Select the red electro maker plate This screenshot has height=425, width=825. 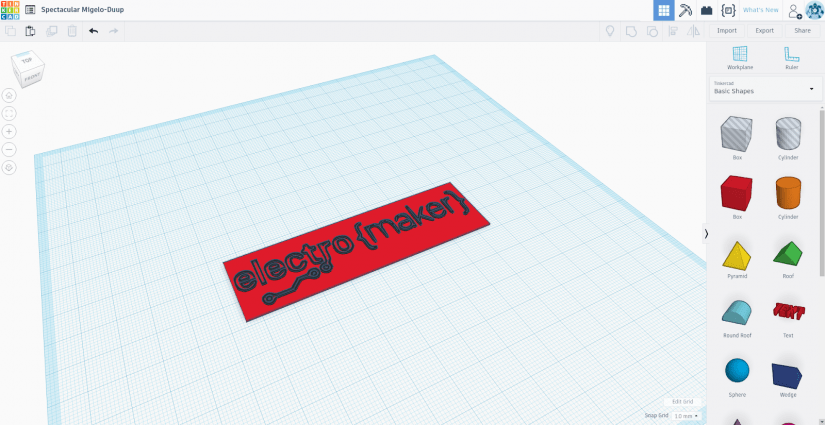(x=357, y=251)
